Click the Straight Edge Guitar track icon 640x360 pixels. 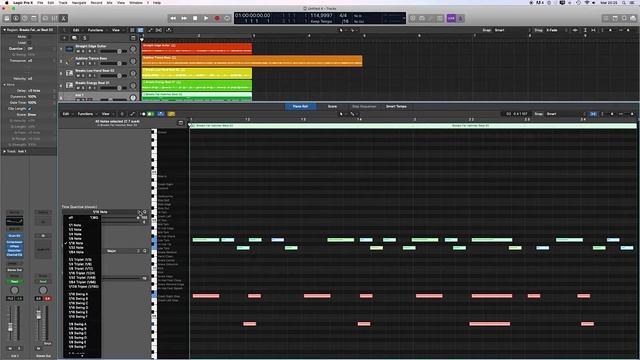coord(69,49)
